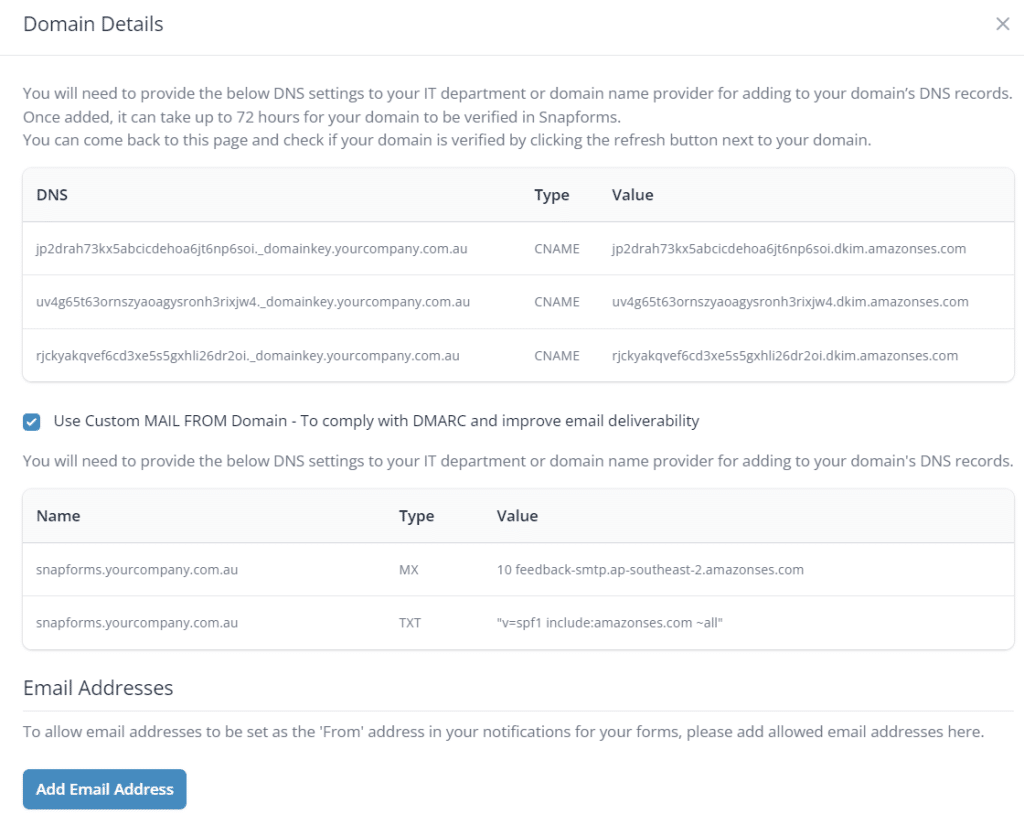
Task: Select the rjckyakq _domainkey DNS record name
Action: coord(248,355)
